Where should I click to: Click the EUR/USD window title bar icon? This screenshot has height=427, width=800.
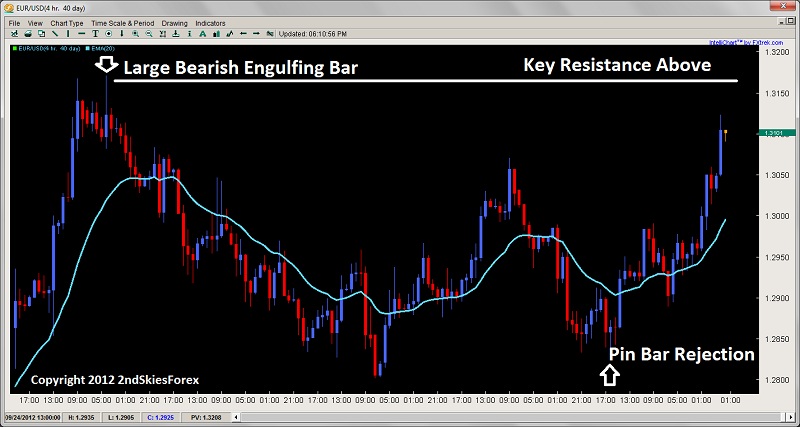pyautogui.click(x=9, y=7)
